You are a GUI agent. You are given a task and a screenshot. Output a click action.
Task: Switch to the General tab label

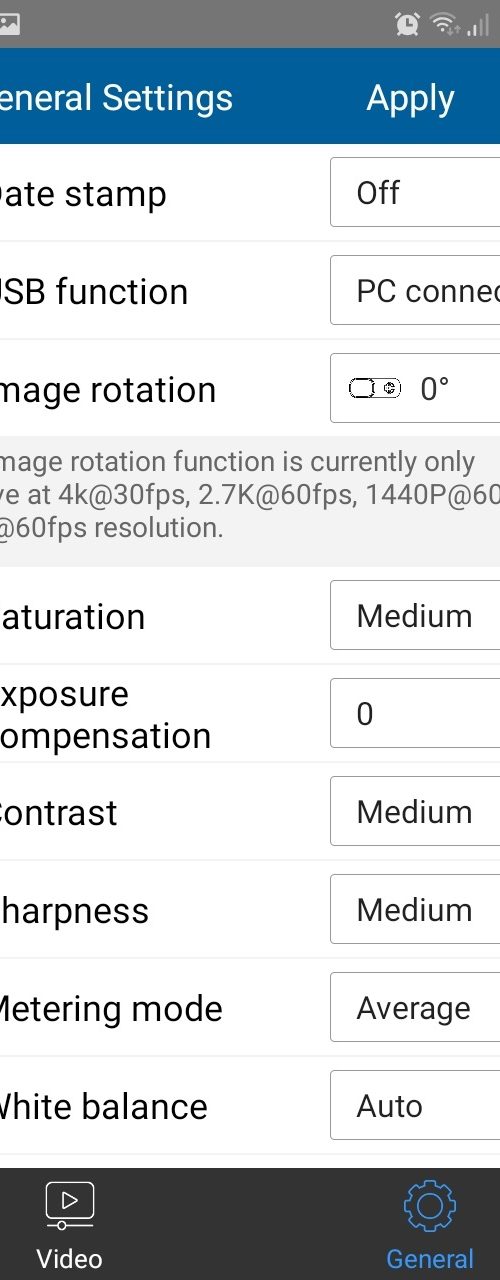tap(430, 1258)
